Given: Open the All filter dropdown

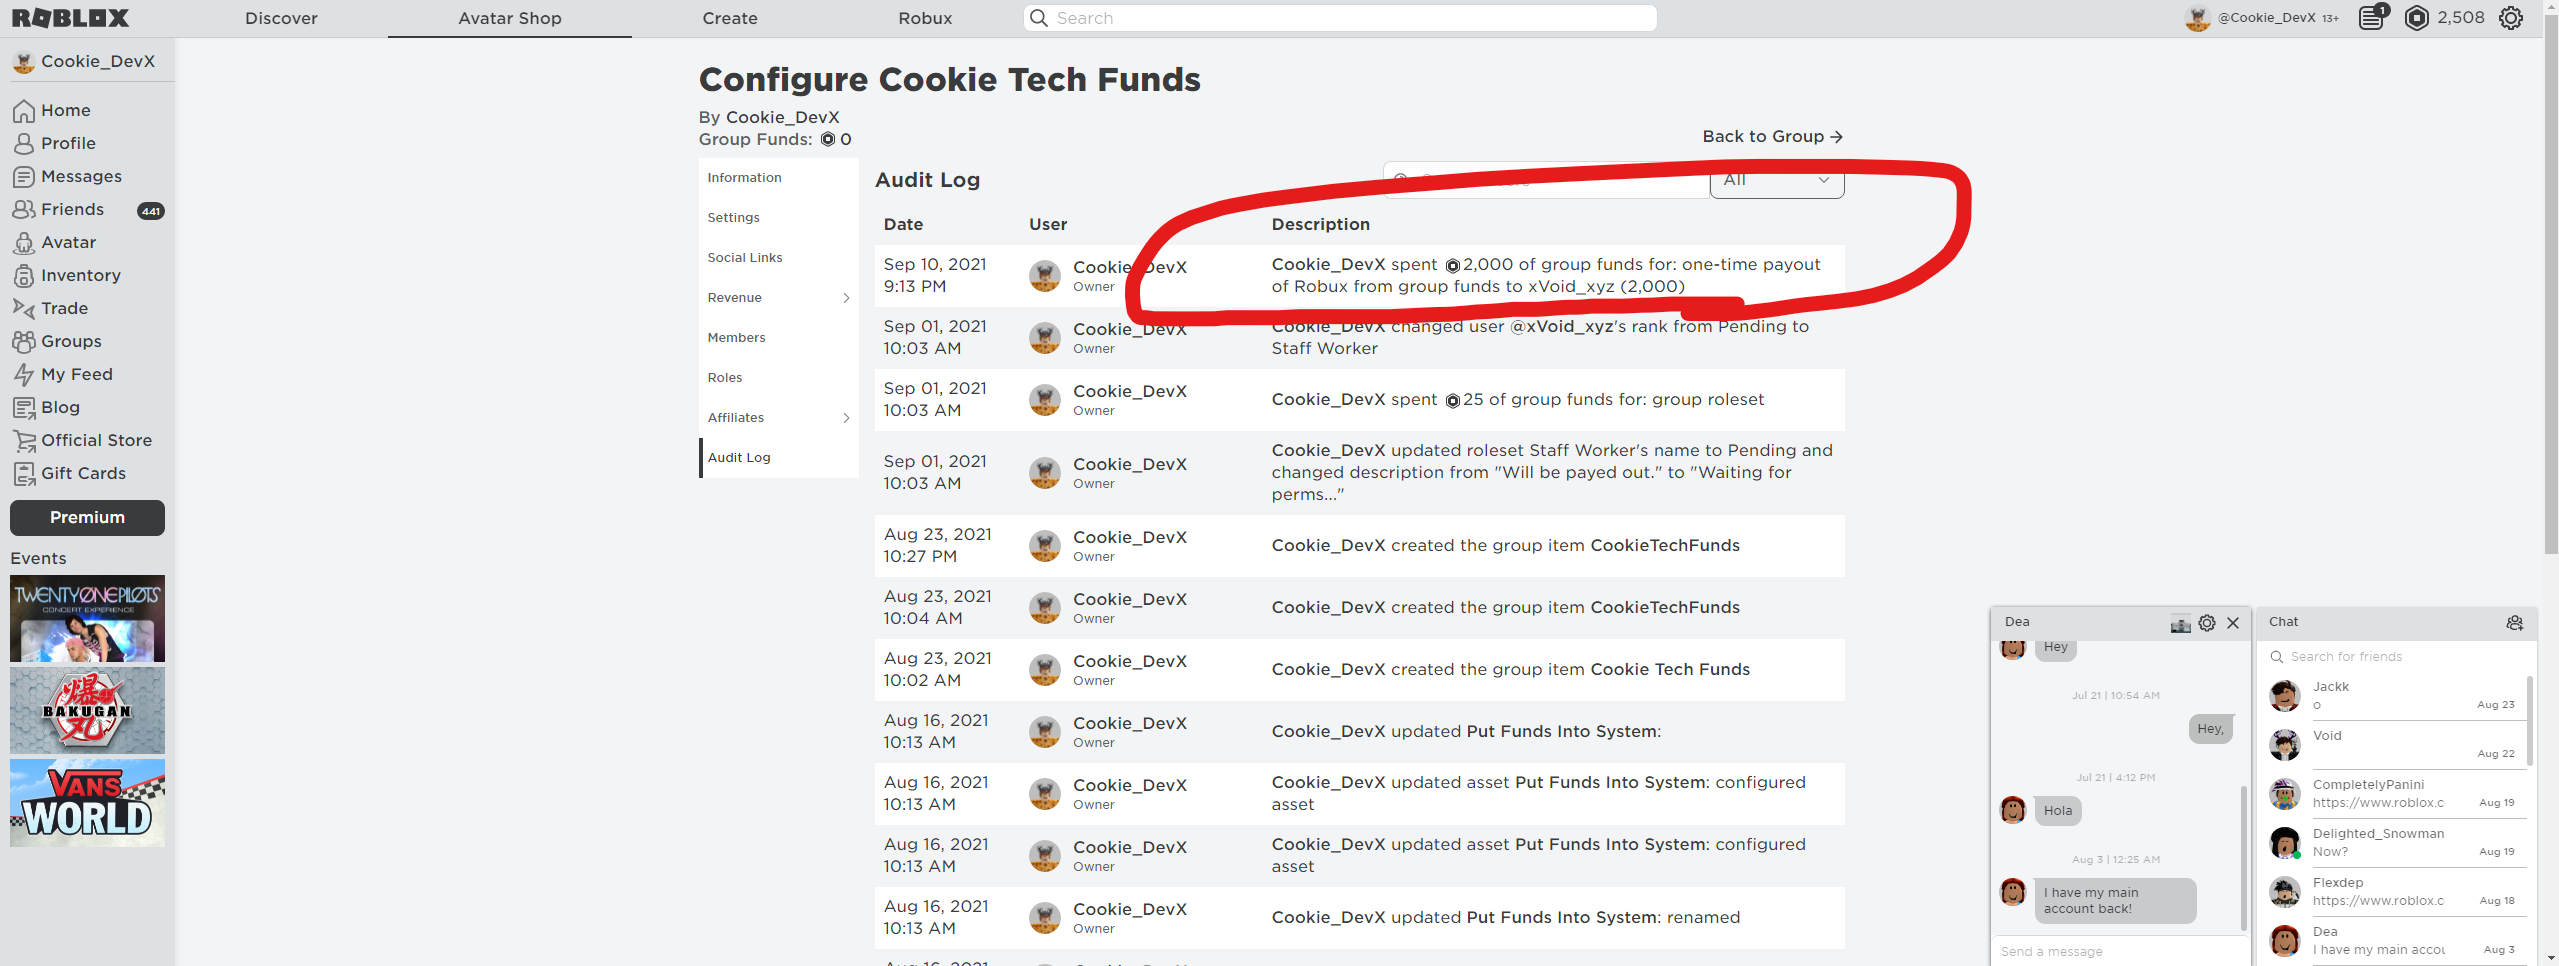Looking at the screenshot, I should [x=1777, y=180].
